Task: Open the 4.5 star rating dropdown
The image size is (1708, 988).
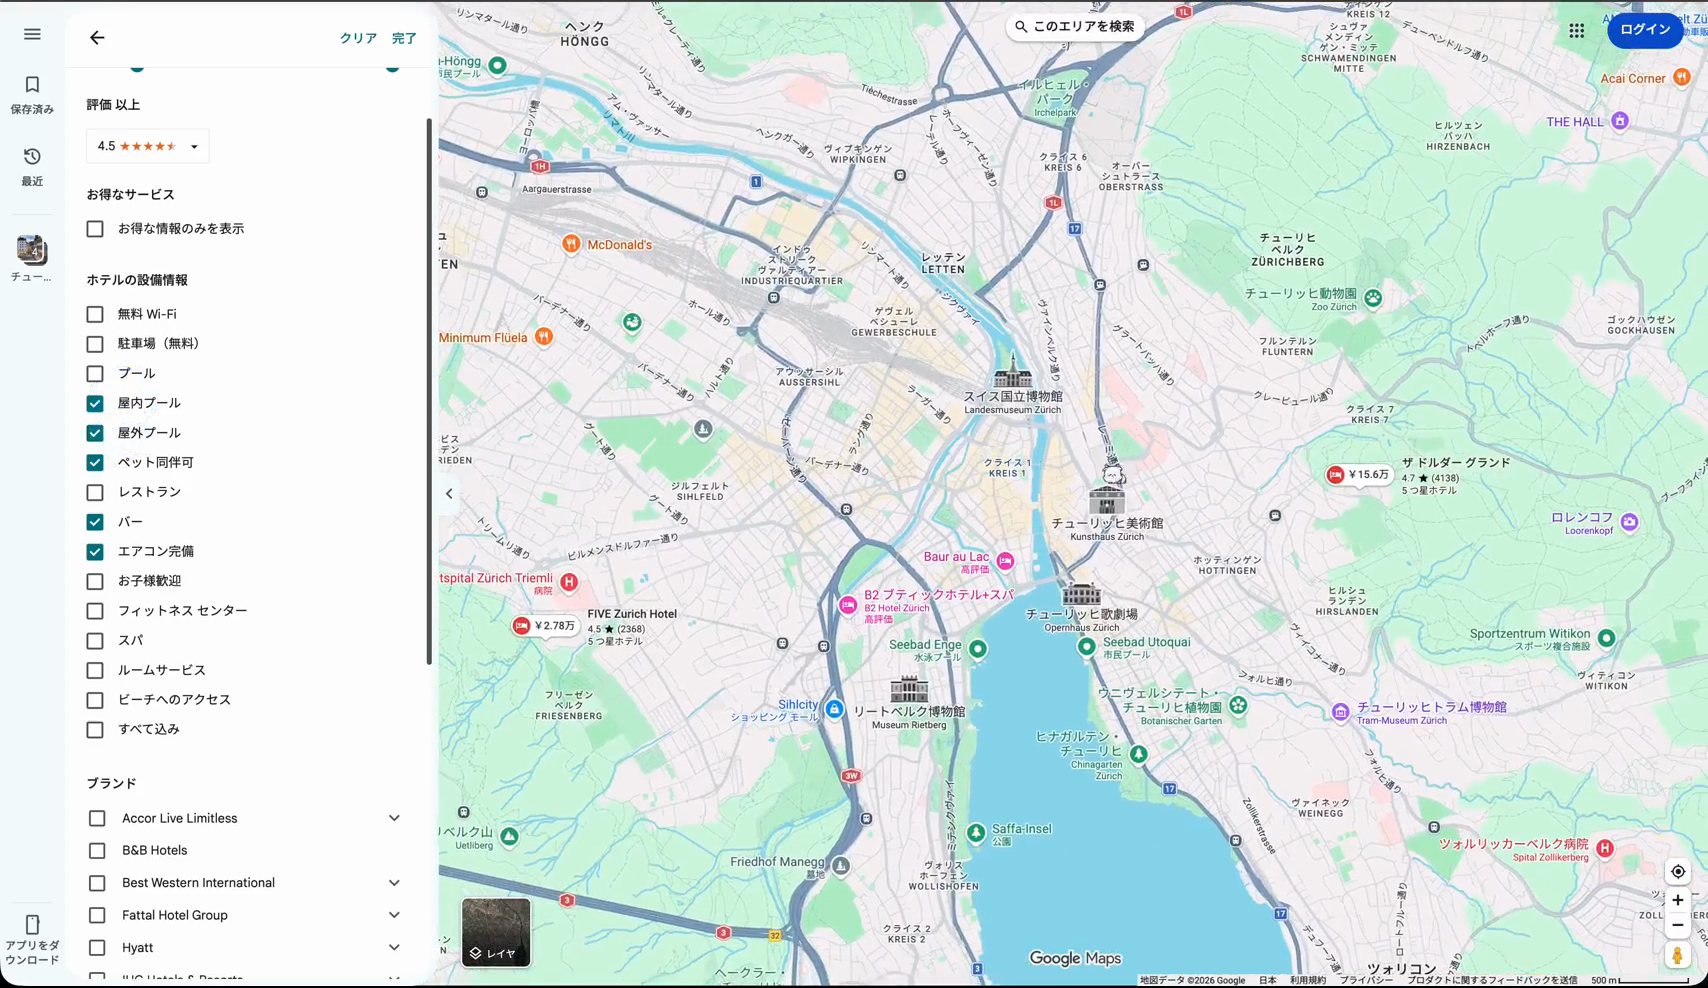Action: pos(148,146)
